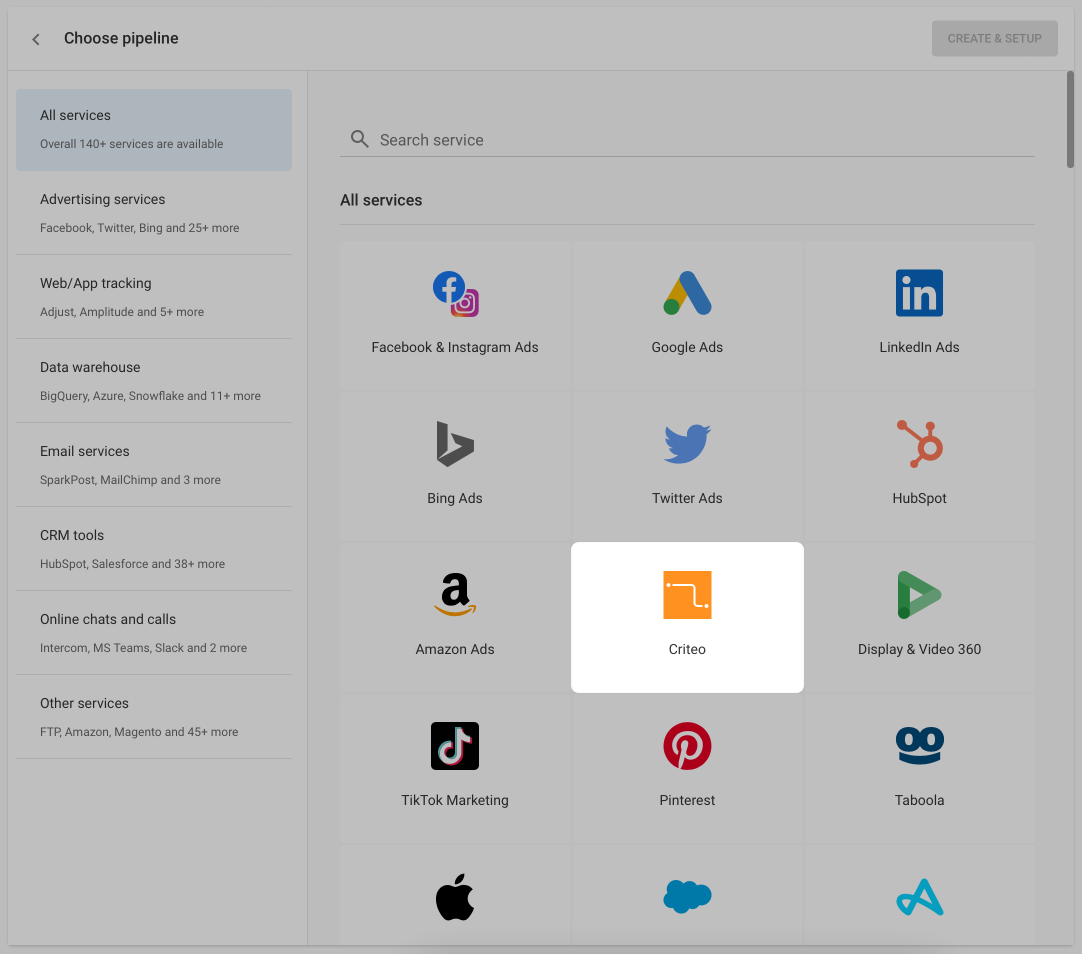Click the TikTok Marketing label
This screenshot has width=1082, height=954.
455,800
